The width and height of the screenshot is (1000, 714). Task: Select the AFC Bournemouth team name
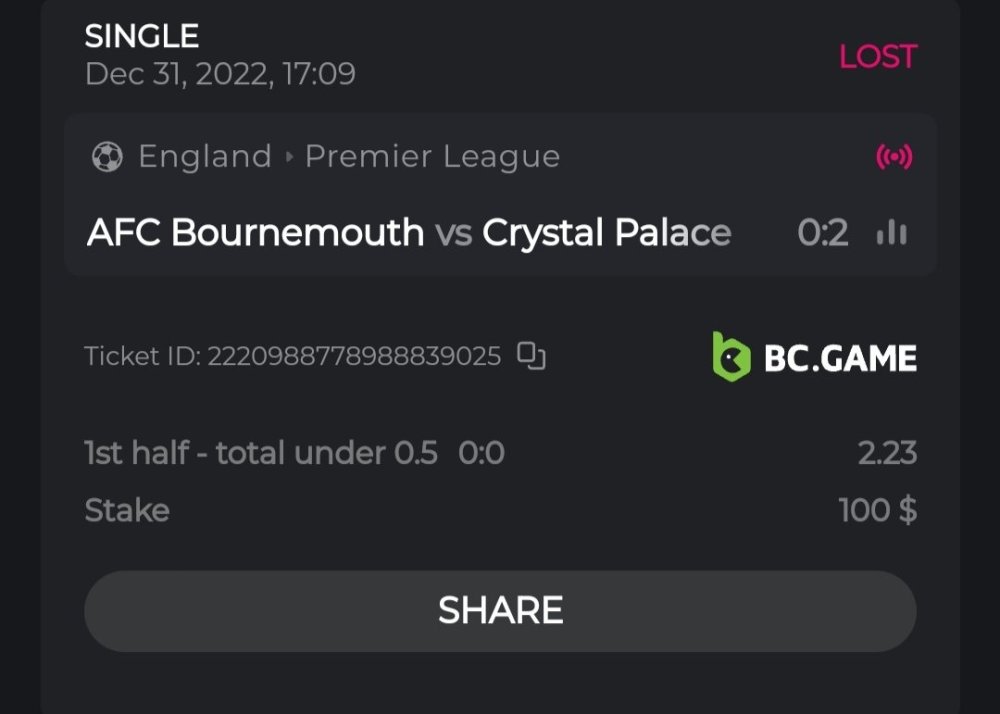click(255, 233)
